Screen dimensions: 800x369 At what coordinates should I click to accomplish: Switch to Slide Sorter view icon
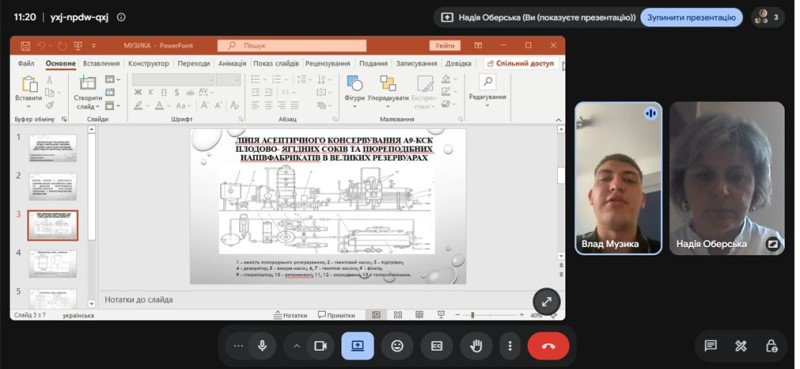[398, 315]
